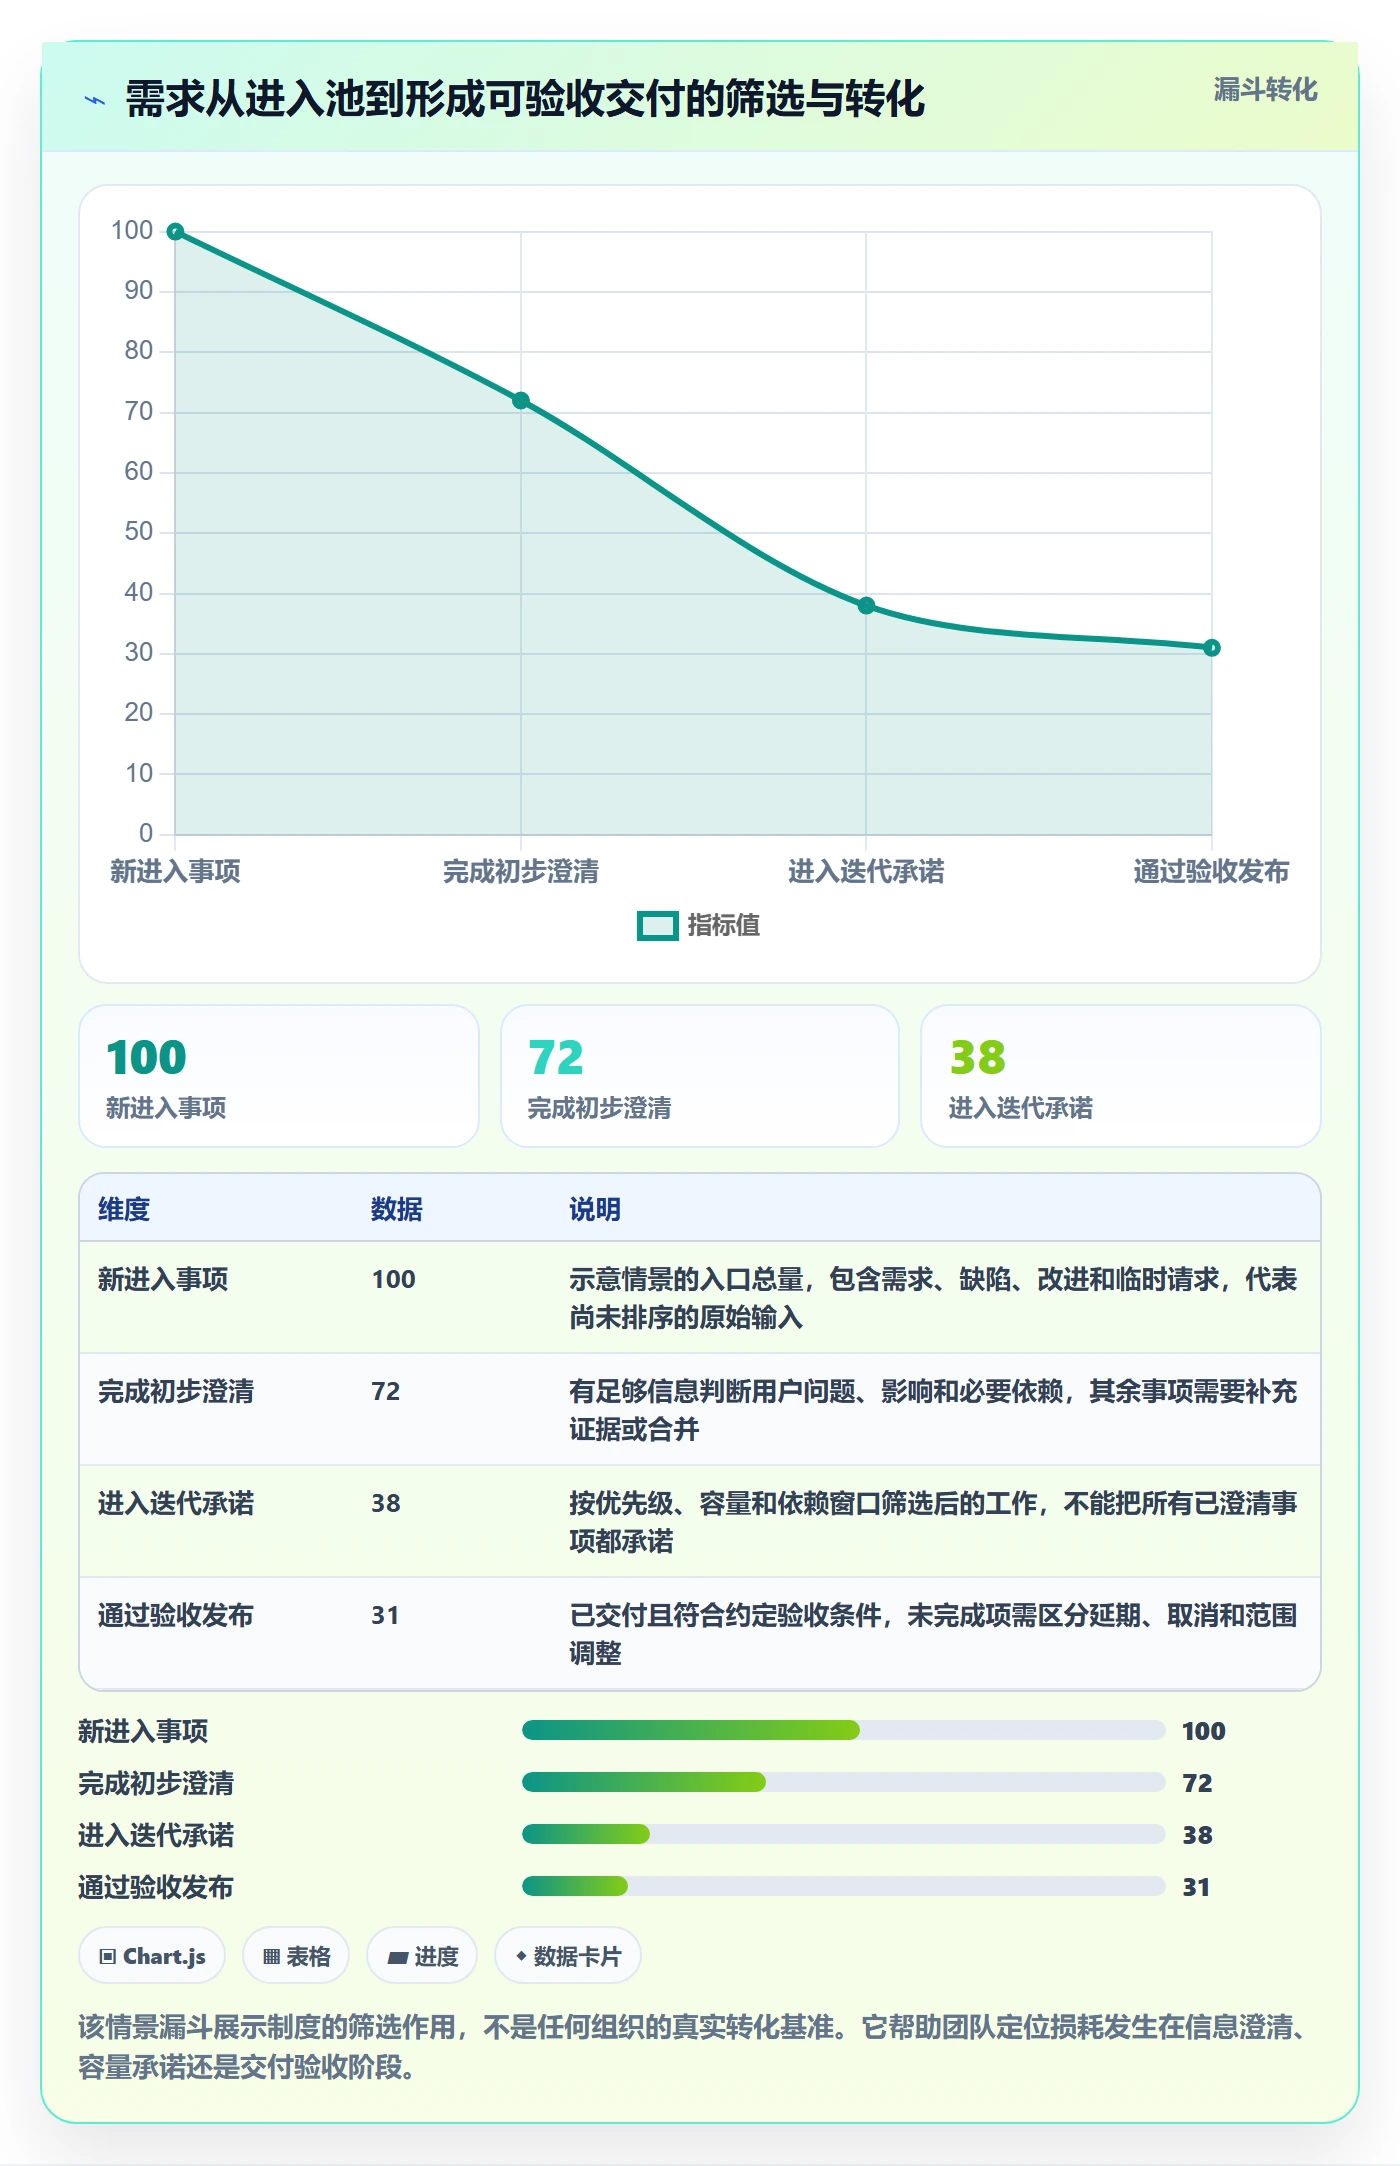This screenshot has width=1400, height=2166.
Task: Click the 通过验收发布 progress bar
Action: coord(843,1886)
